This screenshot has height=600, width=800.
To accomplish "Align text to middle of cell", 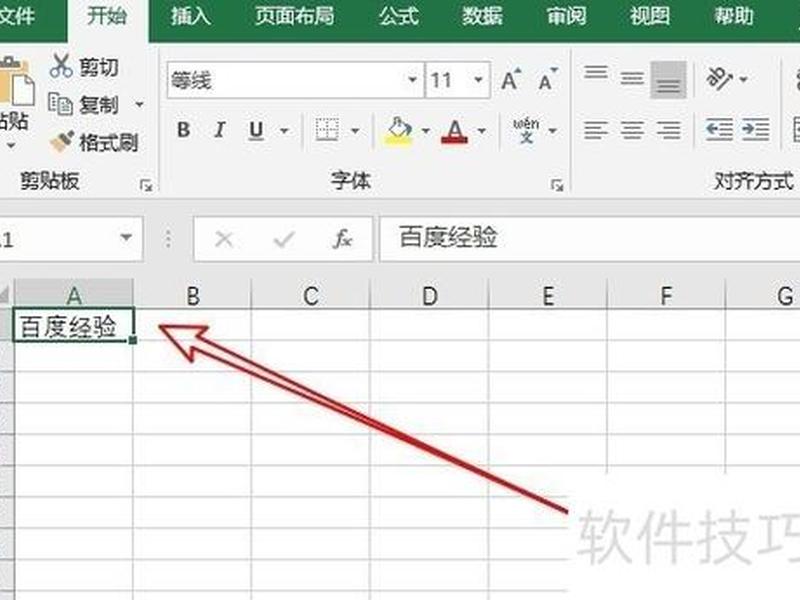I will point(632,79).
